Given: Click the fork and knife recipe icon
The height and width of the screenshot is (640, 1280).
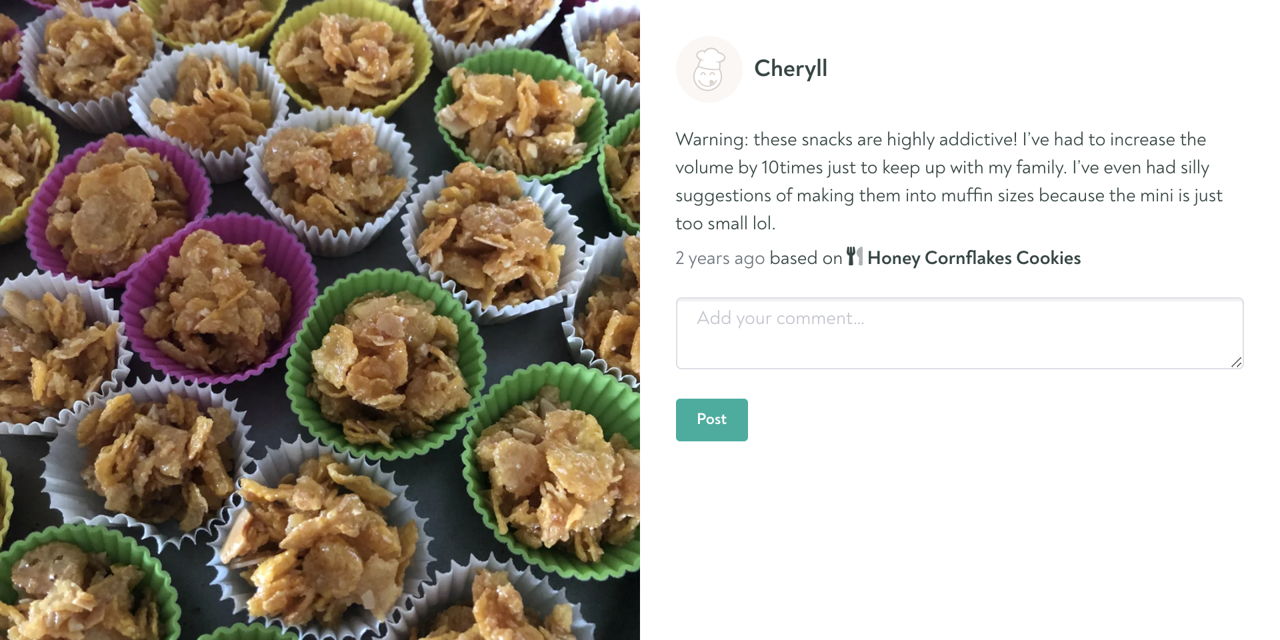Looking at the screenshot, I should [854, 257].
